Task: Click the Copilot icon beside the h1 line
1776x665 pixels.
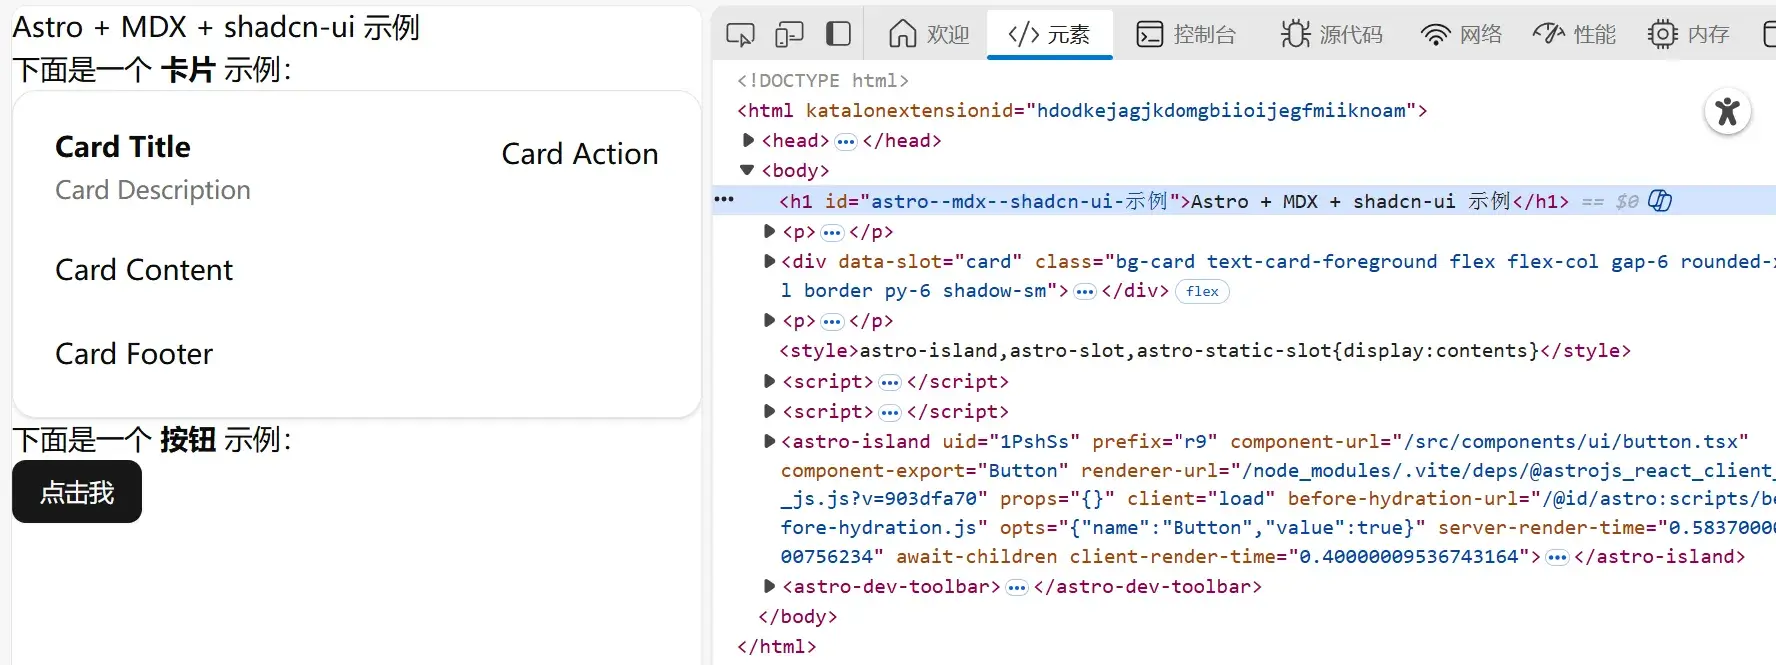Action: [x=1660, y=201]
